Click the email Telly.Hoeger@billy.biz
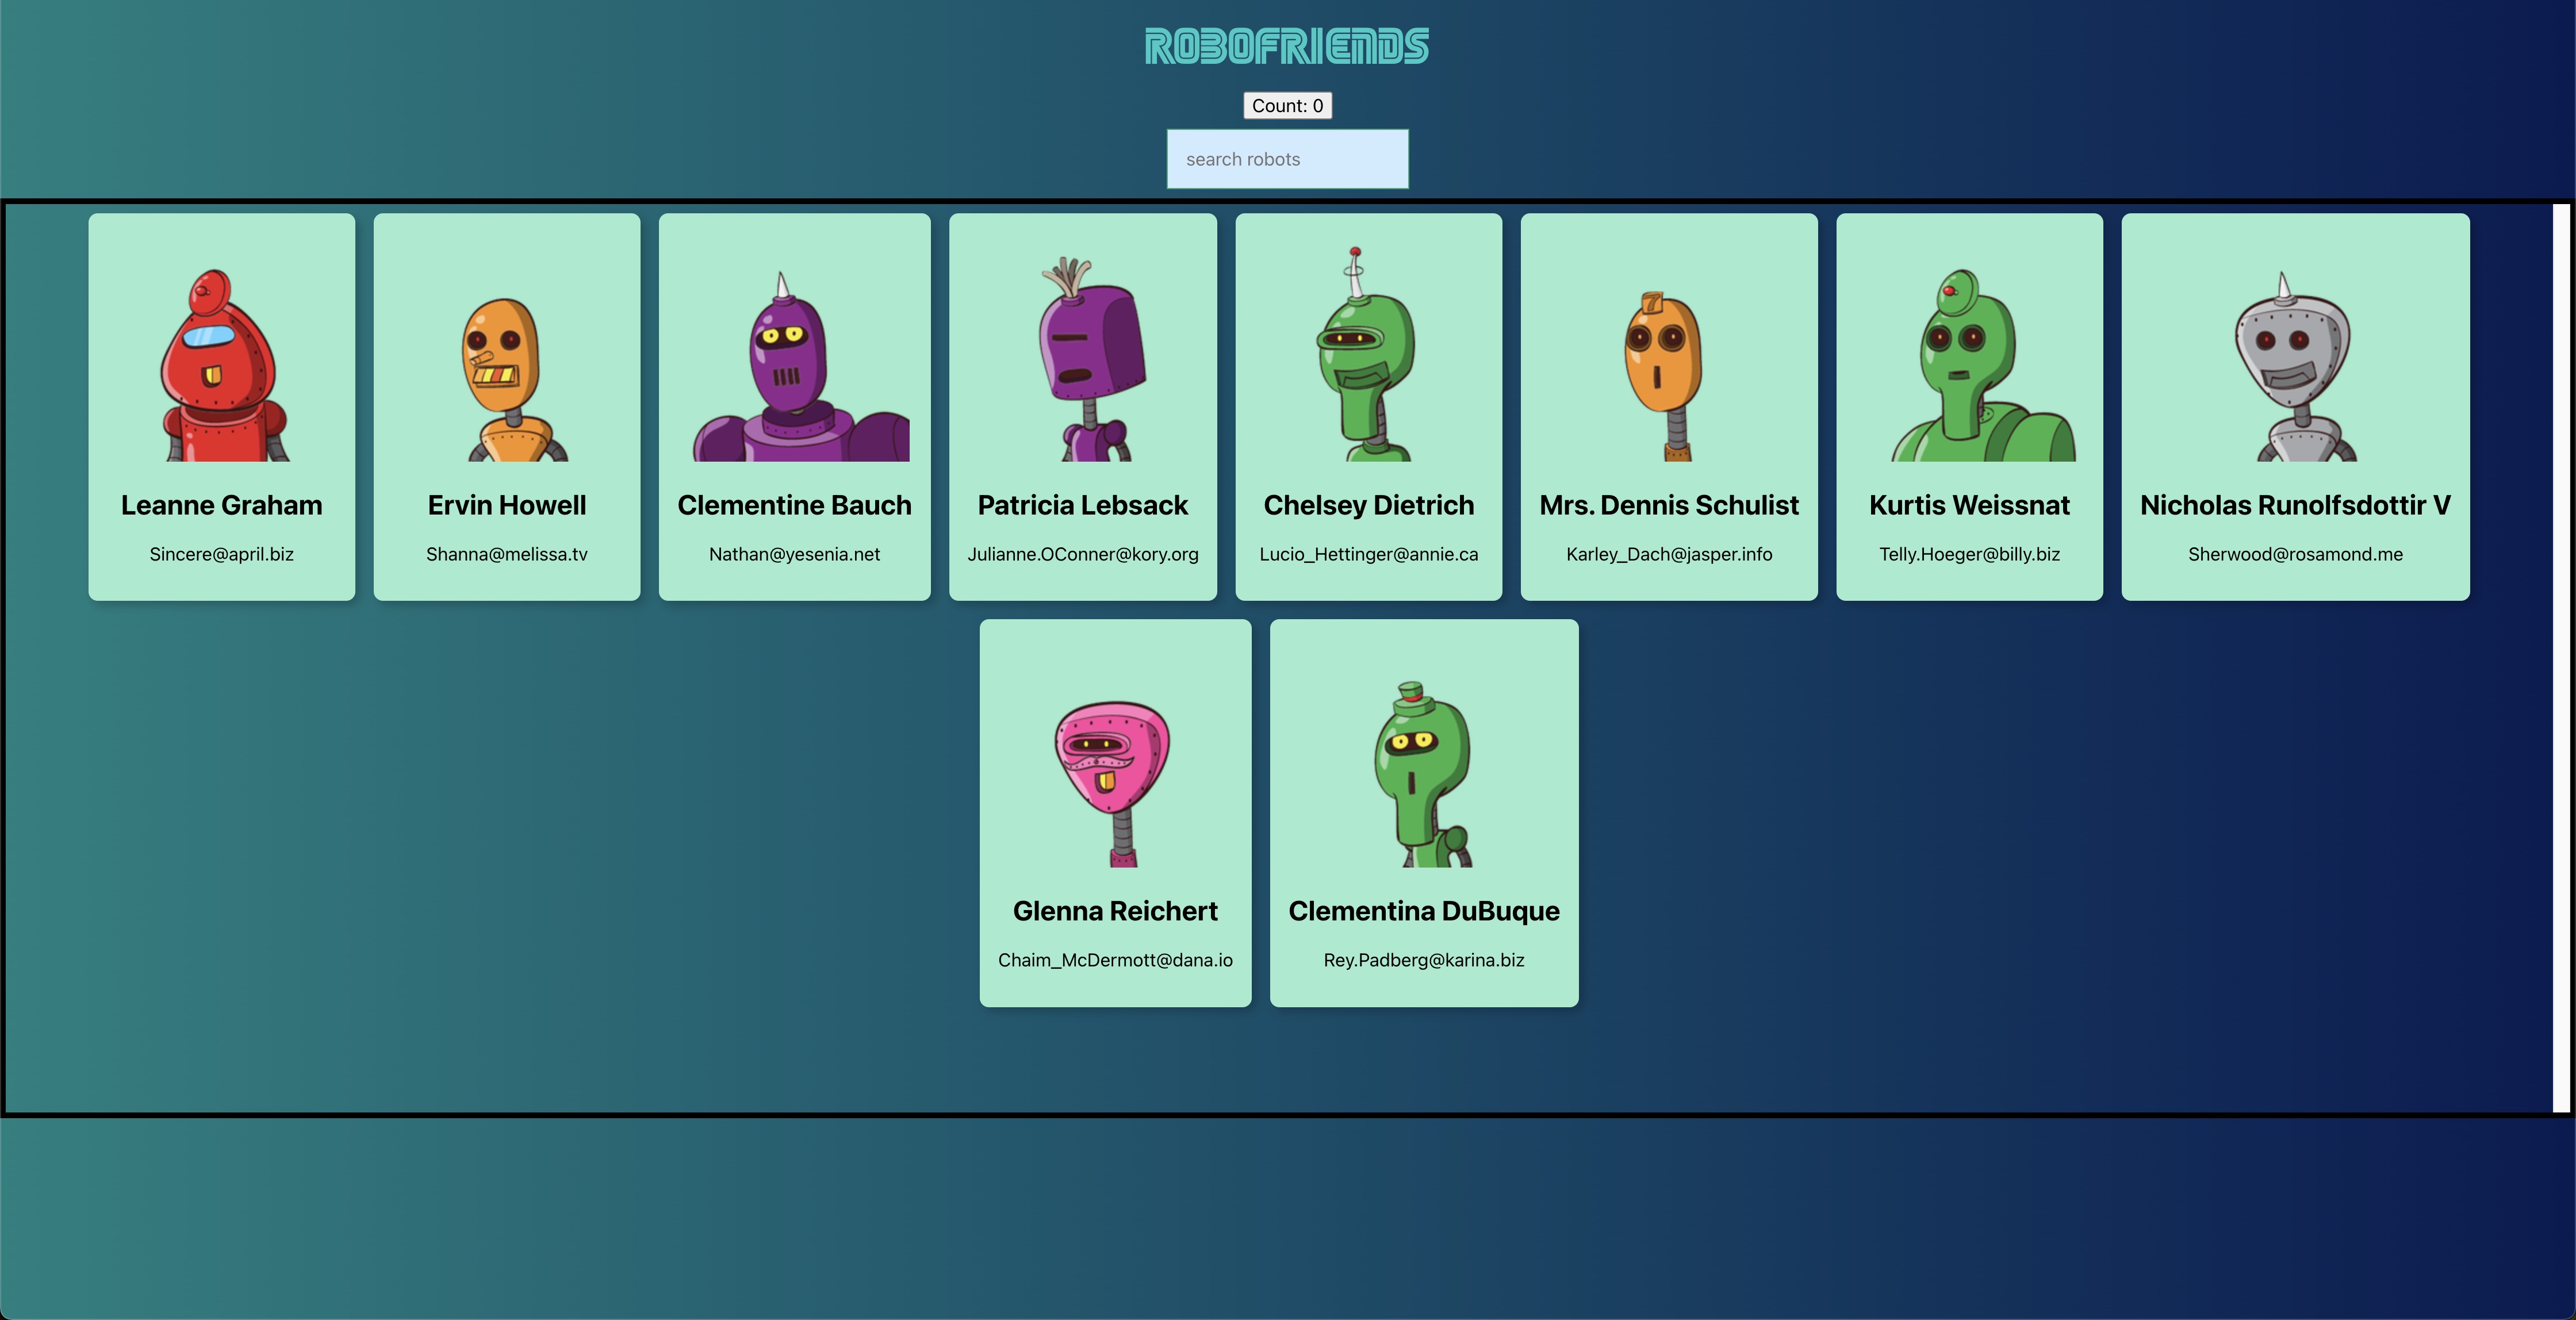Screen dimensions: 2576x1320 click(x=1970, y=554)
